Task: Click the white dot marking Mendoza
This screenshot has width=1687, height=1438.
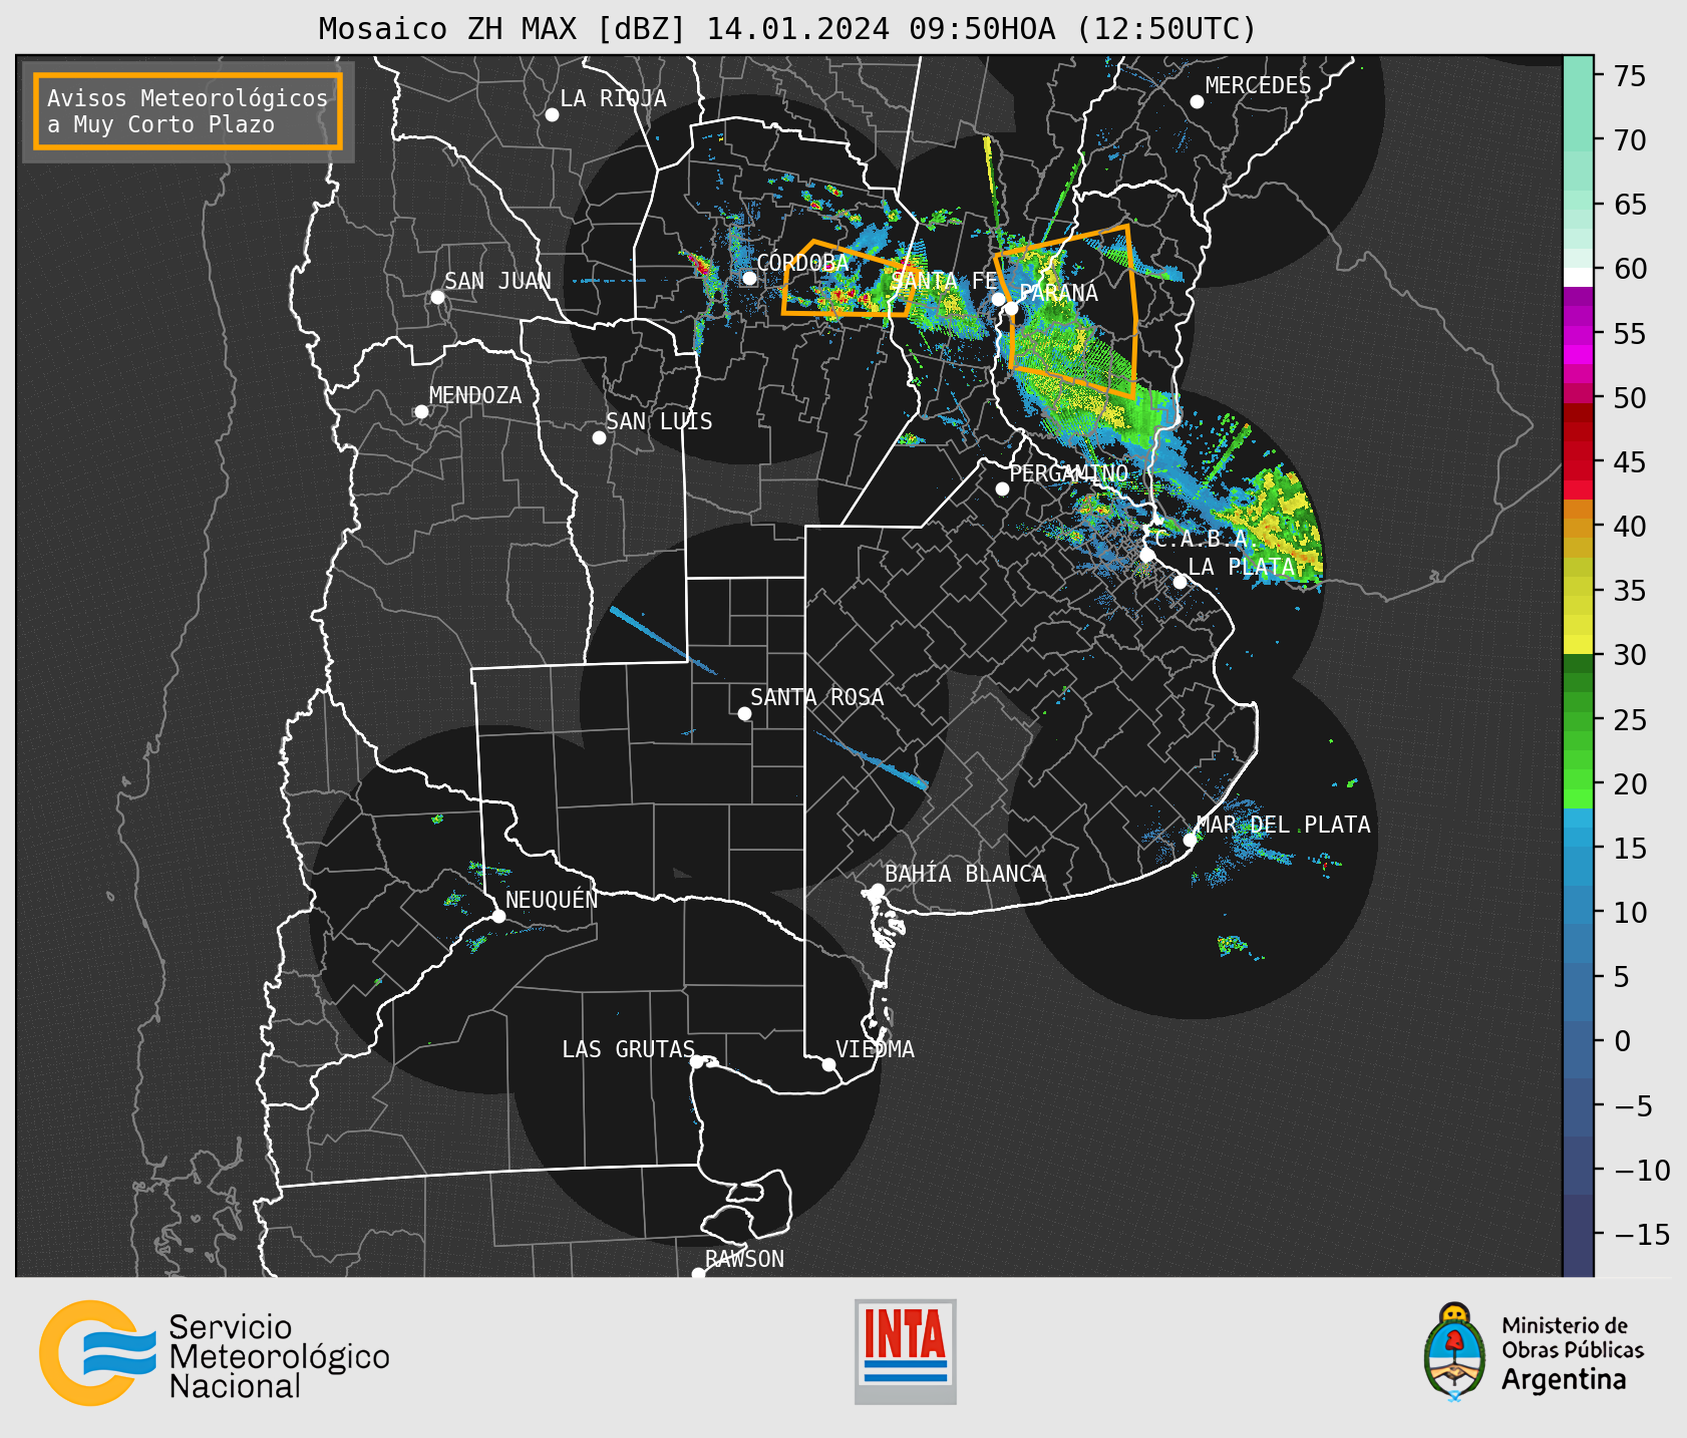Action: [x=421, y=412]
